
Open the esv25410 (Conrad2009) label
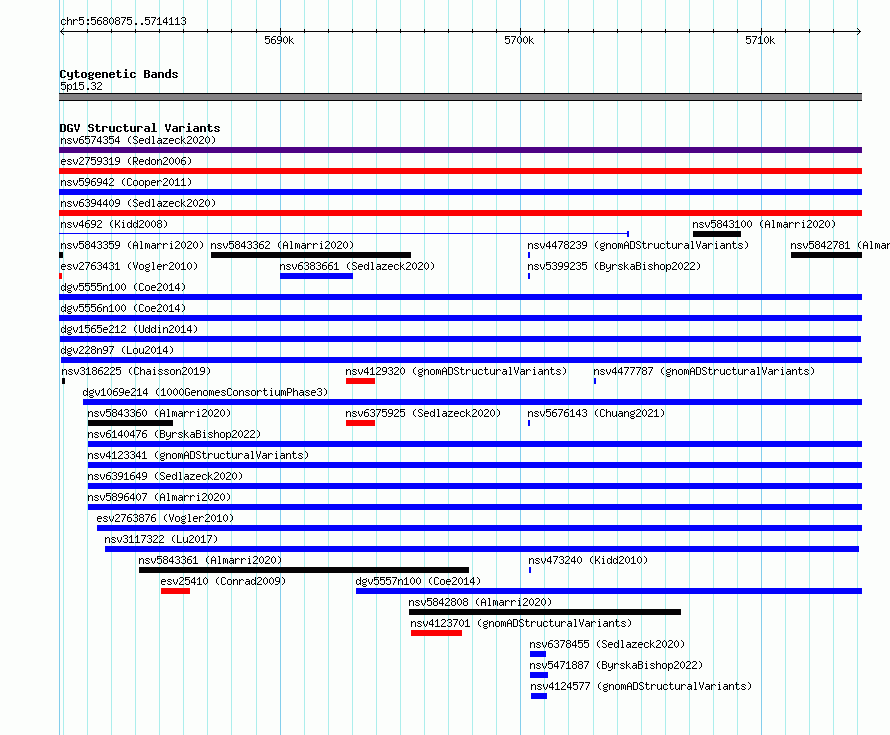(223, 581)
